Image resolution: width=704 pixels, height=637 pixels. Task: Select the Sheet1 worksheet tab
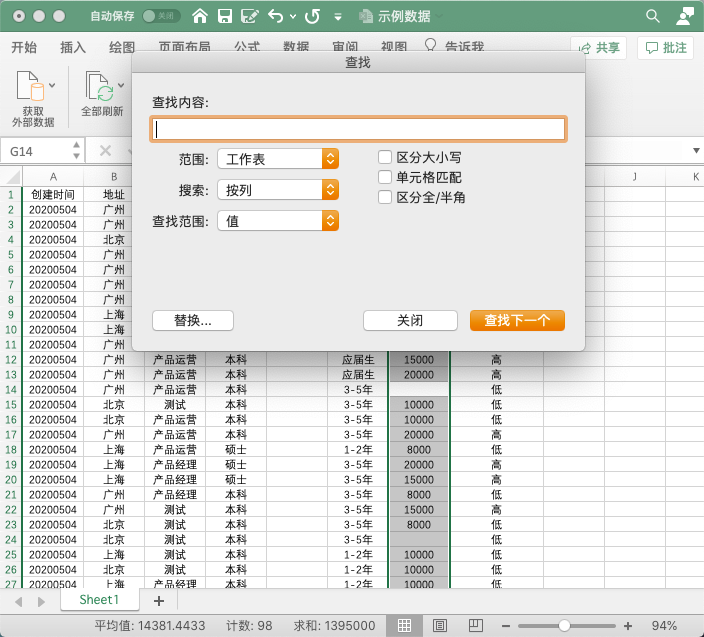[99, 600]
